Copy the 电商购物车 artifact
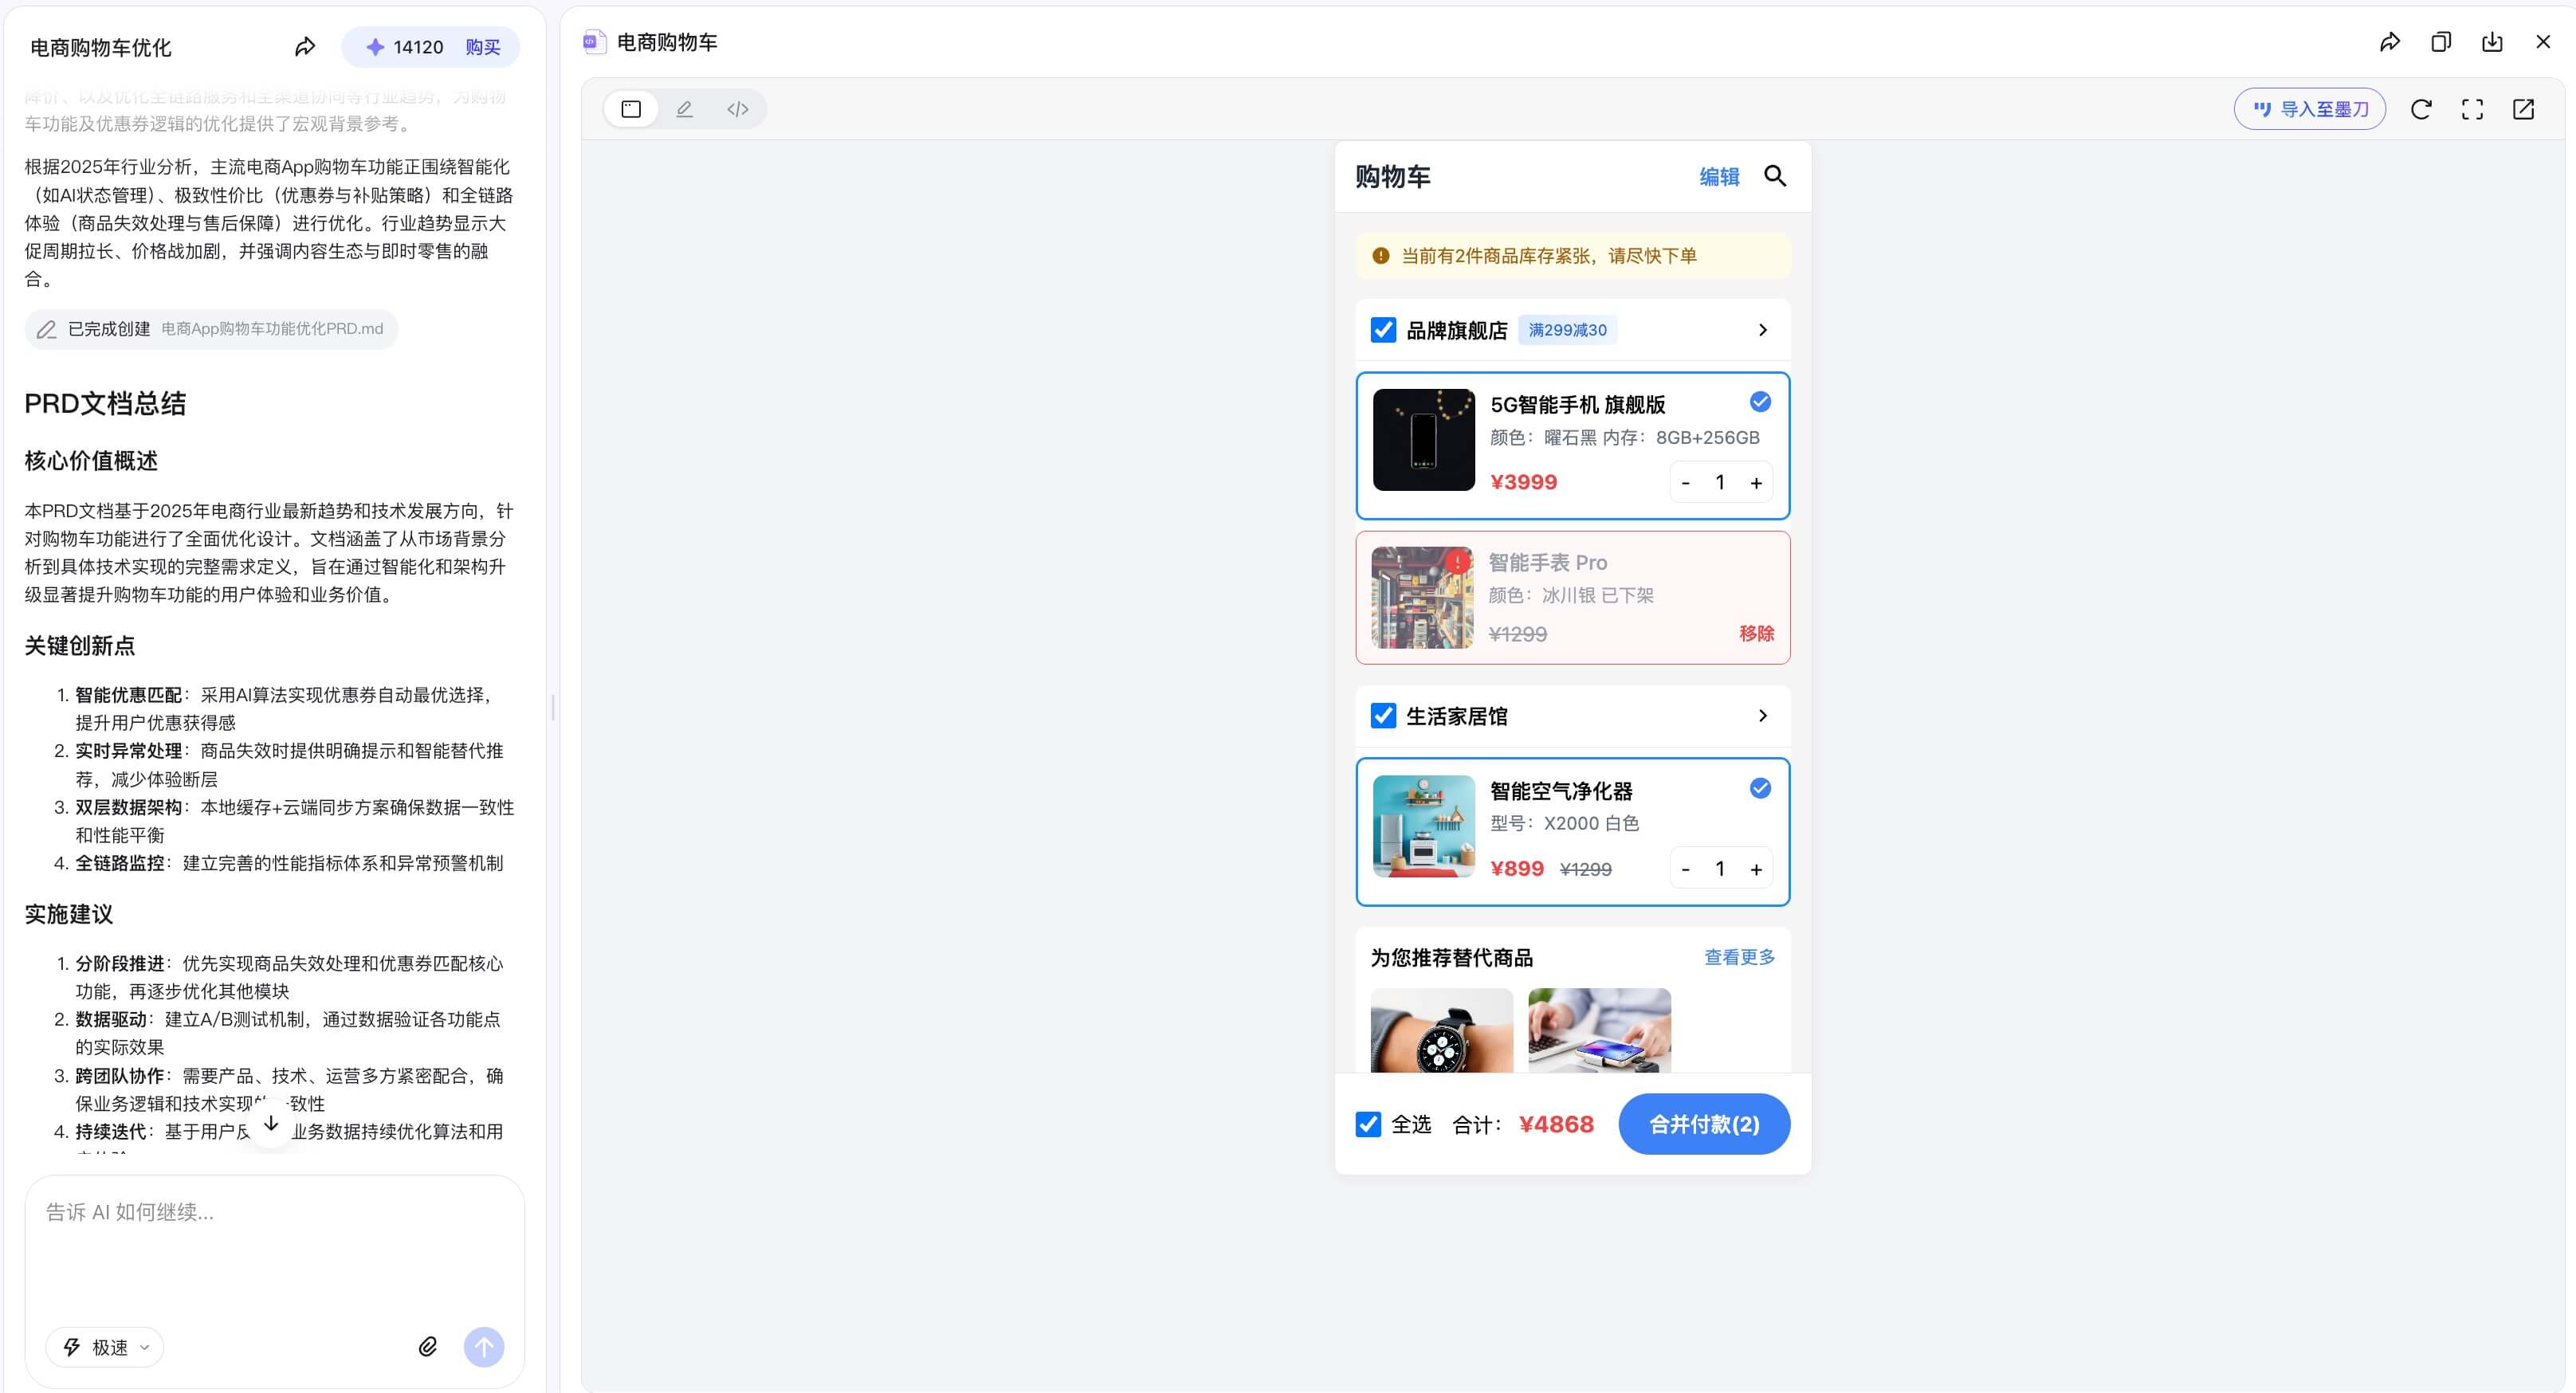The image size is (2576, 1393). 2441,42
